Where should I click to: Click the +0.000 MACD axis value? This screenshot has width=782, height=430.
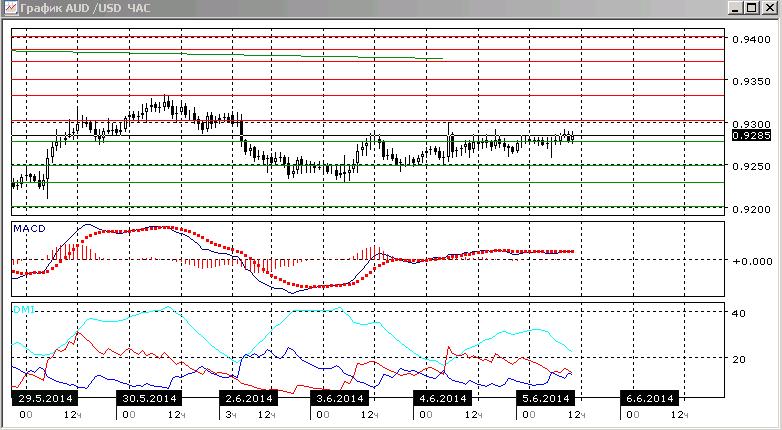(751, 260)
